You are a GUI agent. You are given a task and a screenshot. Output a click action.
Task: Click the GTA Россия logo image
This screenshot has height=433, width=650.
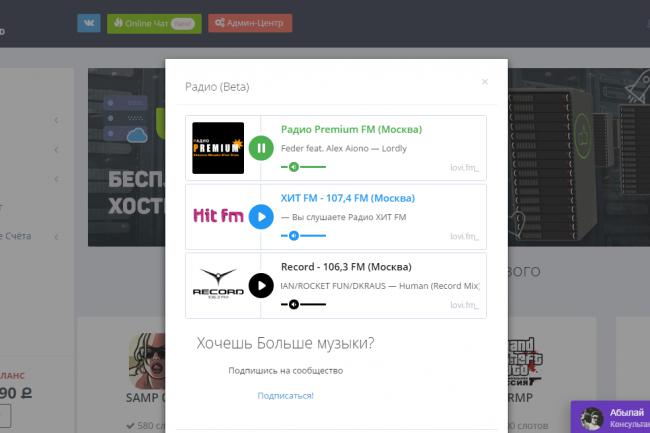(525, 363)
